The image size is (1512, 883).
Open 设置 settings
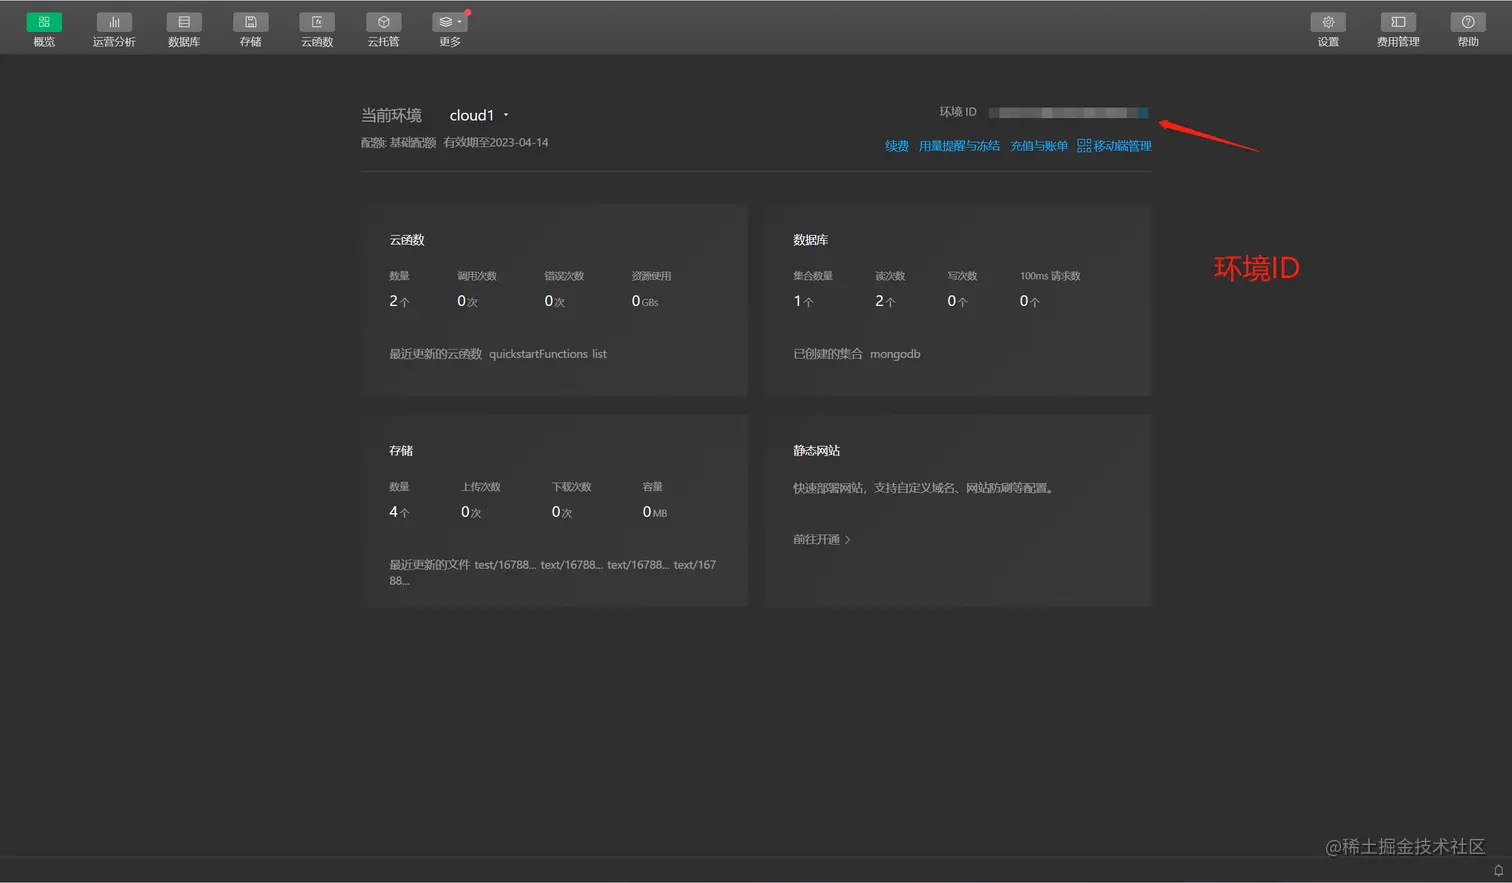(x=1328, y=29)
